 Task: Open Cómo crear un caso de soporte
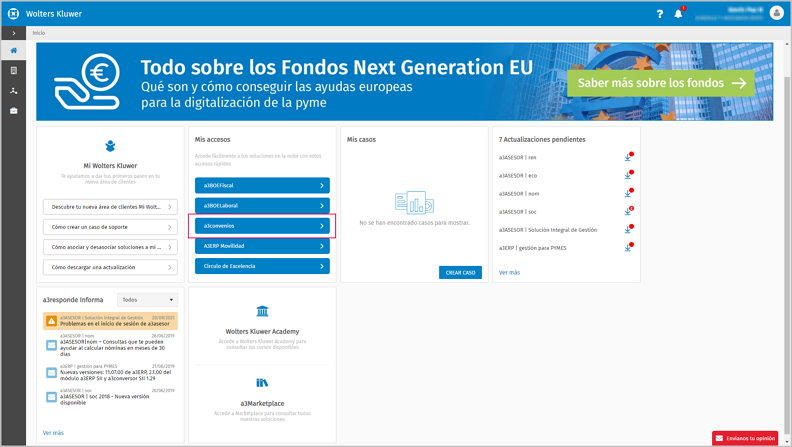point(110,227)
